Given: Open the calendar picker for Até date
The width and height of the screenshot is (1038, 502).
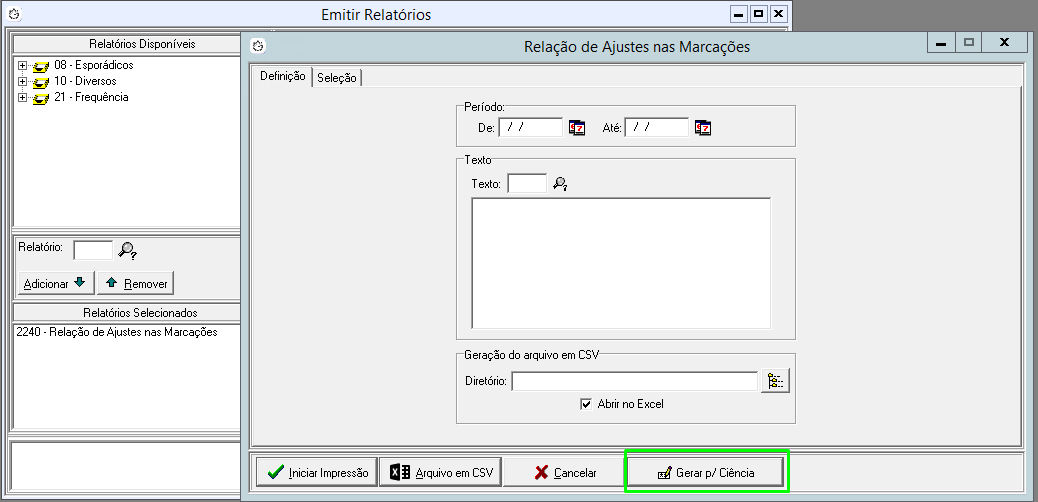Looking at the screenshot, I should pyautogui.click(x=703, y=128).
